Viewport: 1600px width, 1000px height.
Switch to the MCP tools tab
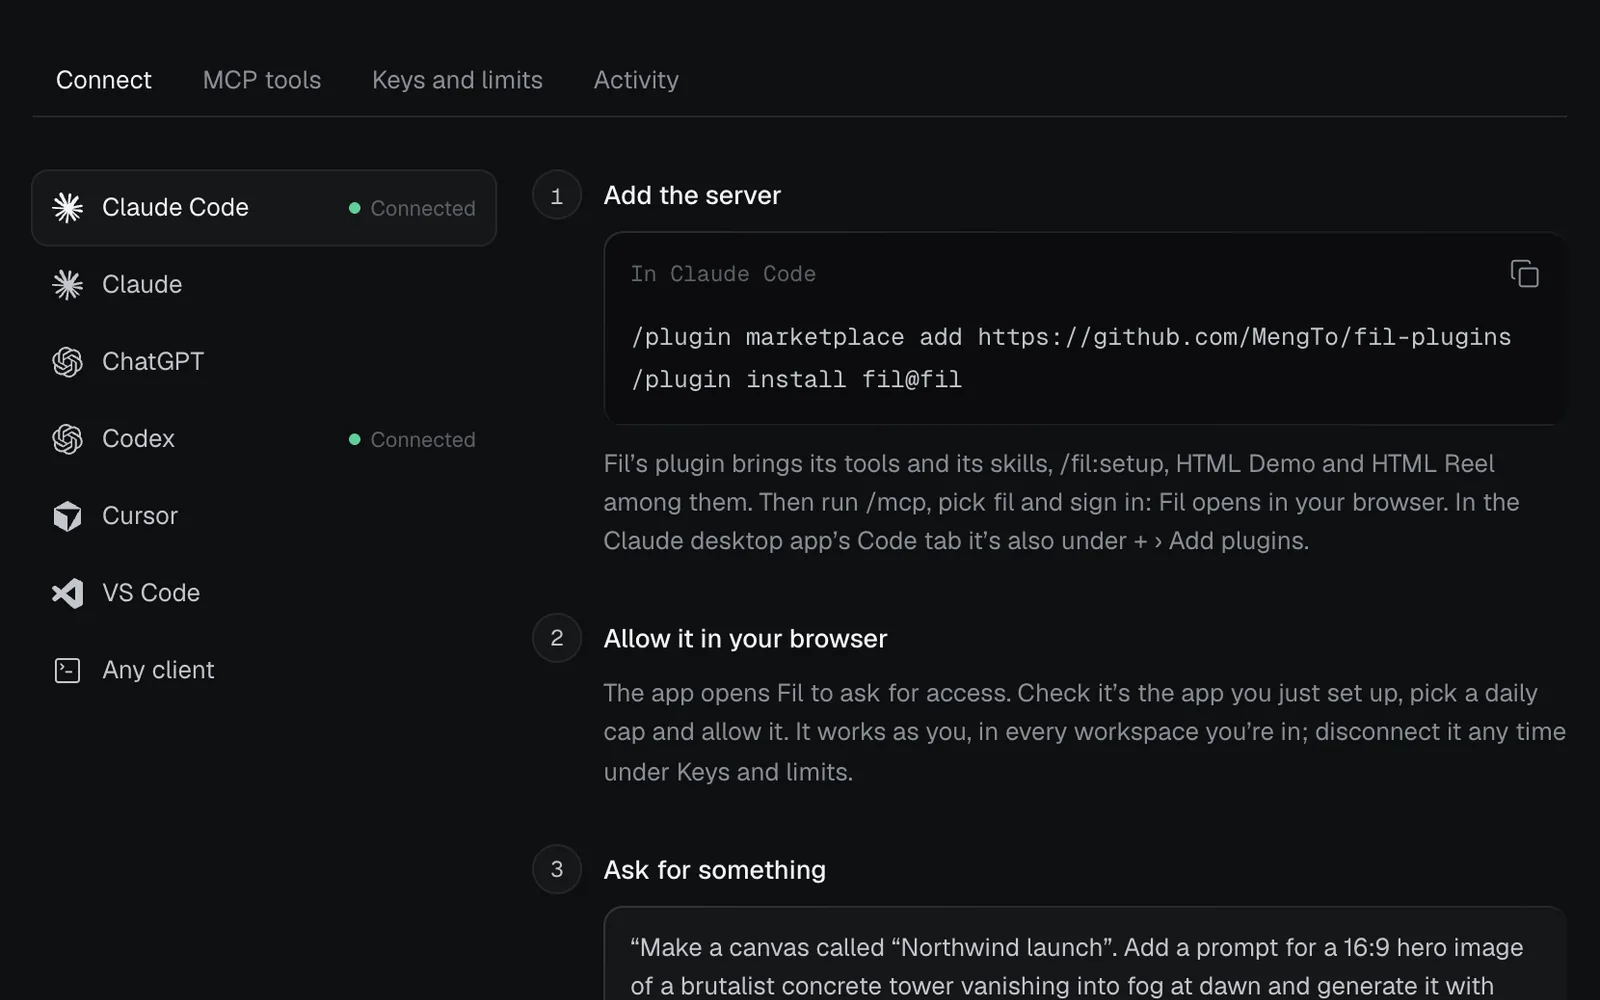262,80
